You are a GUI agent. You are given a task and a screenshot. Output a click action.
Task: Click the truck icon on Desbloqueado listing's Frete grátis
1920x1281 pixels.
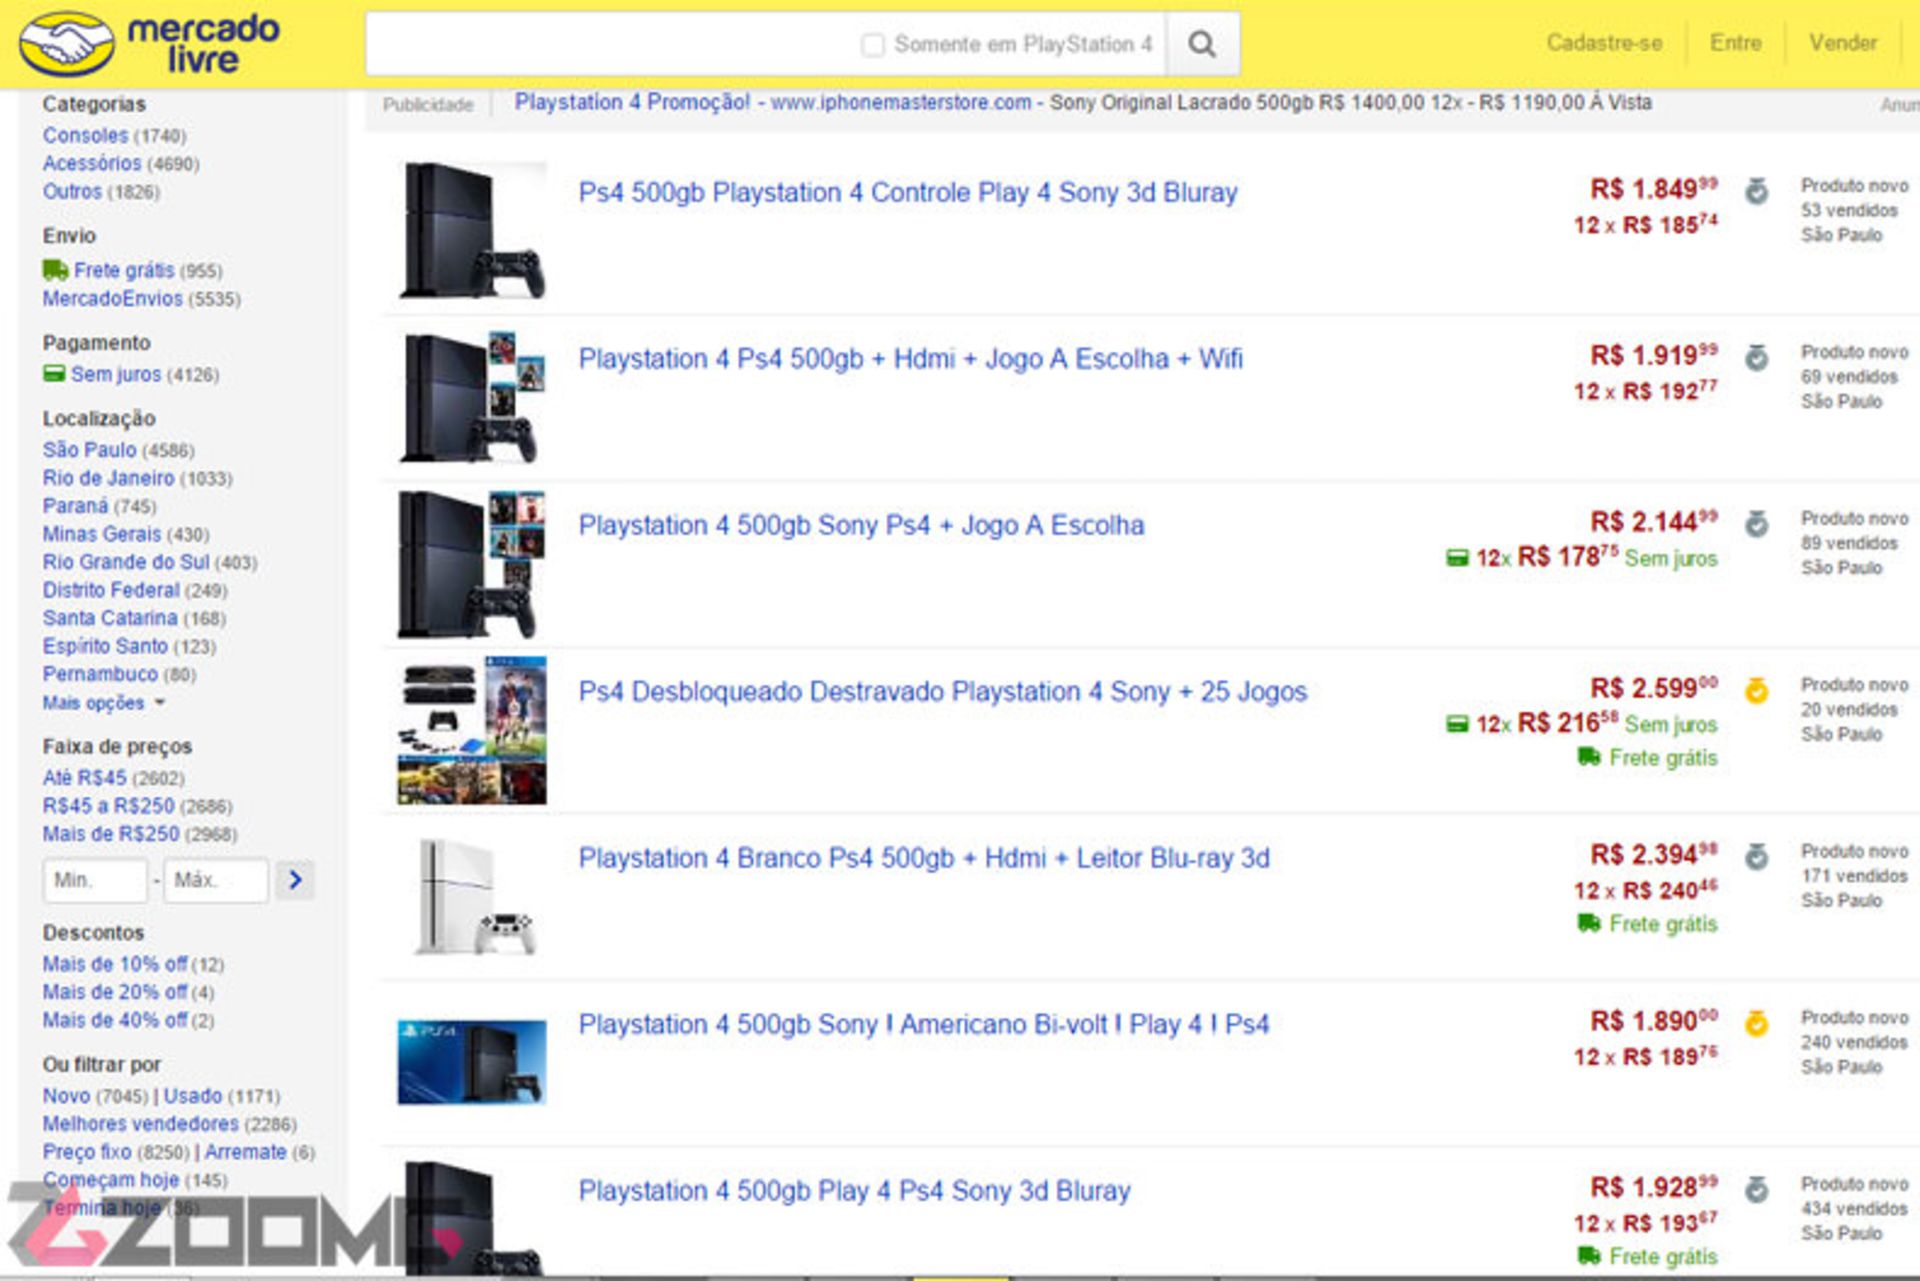1589,757
